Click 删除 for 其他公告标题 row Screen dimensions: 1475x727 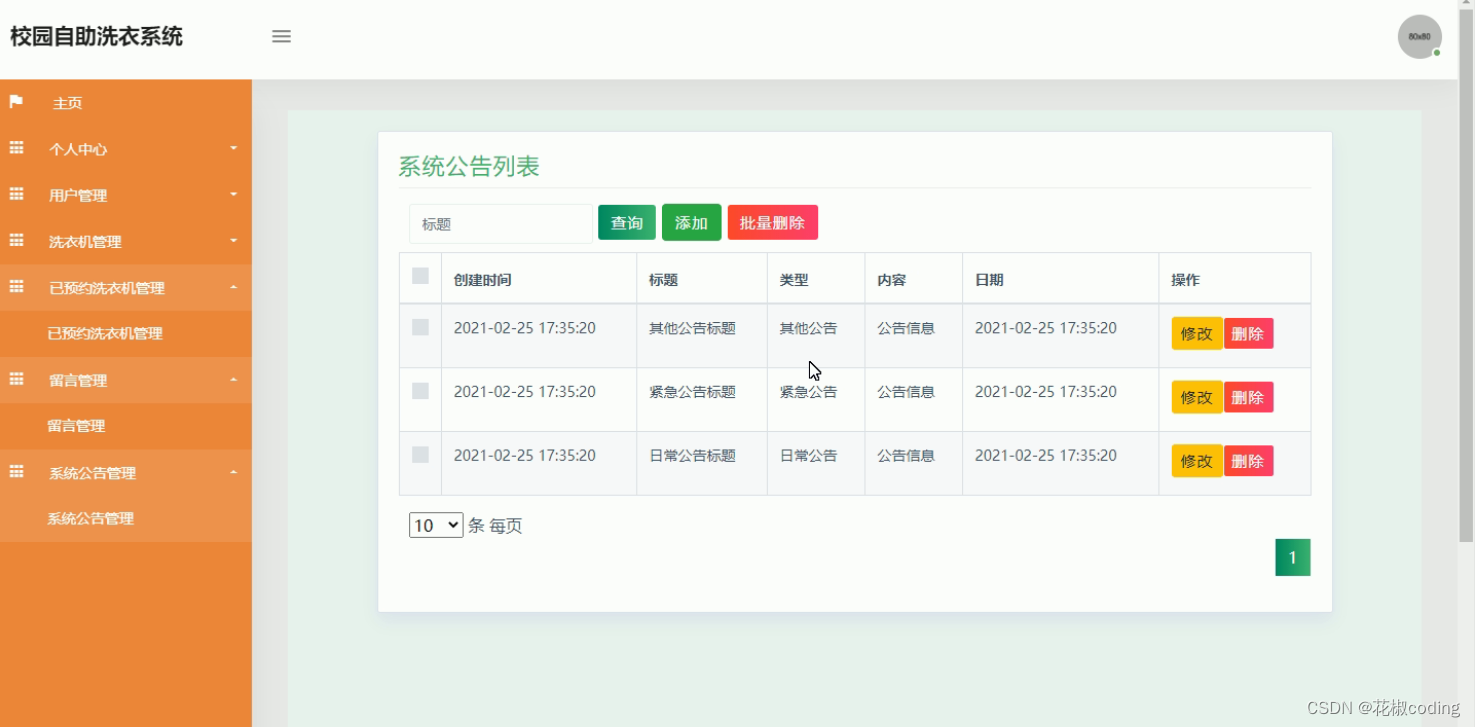coord(1248,334)
